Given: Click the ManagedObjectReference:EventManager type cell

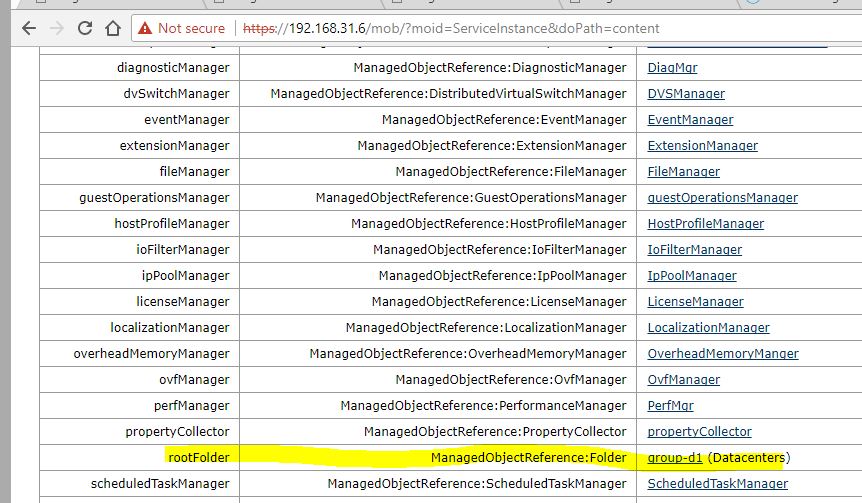Looking at the screenshot, I should click(x=438, y=119).
